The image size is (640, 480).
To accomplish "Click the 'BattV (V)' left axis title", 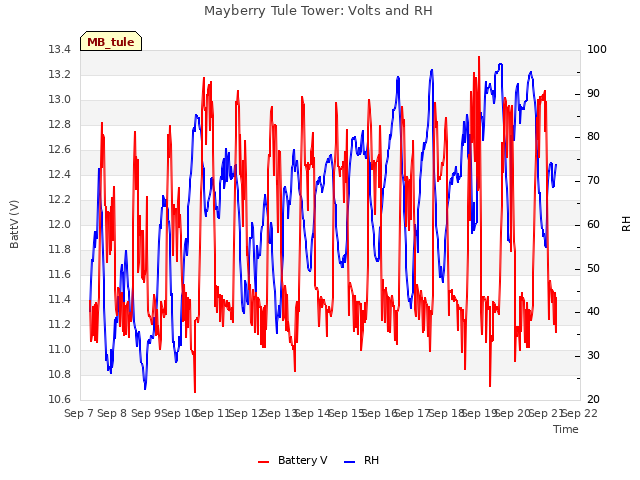I will coord(14,224).
